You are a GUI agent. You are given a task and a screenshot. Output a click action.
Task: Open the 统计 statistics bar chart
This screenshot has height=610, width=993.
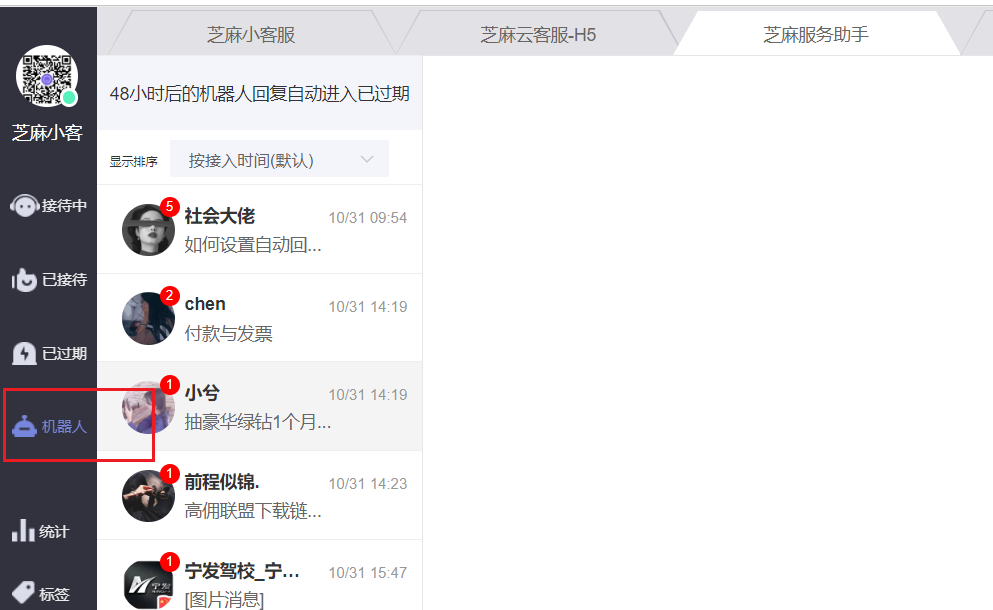tap(39, 531)
